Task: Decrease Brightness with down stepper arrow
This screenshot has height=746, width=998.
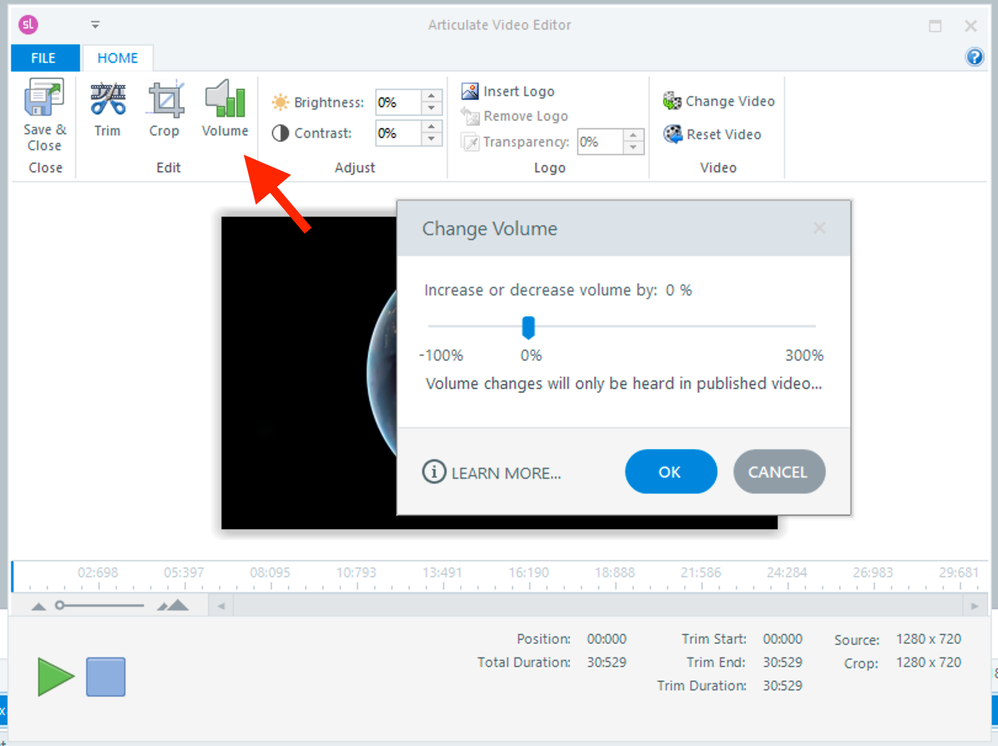Action: click(432, 108)
